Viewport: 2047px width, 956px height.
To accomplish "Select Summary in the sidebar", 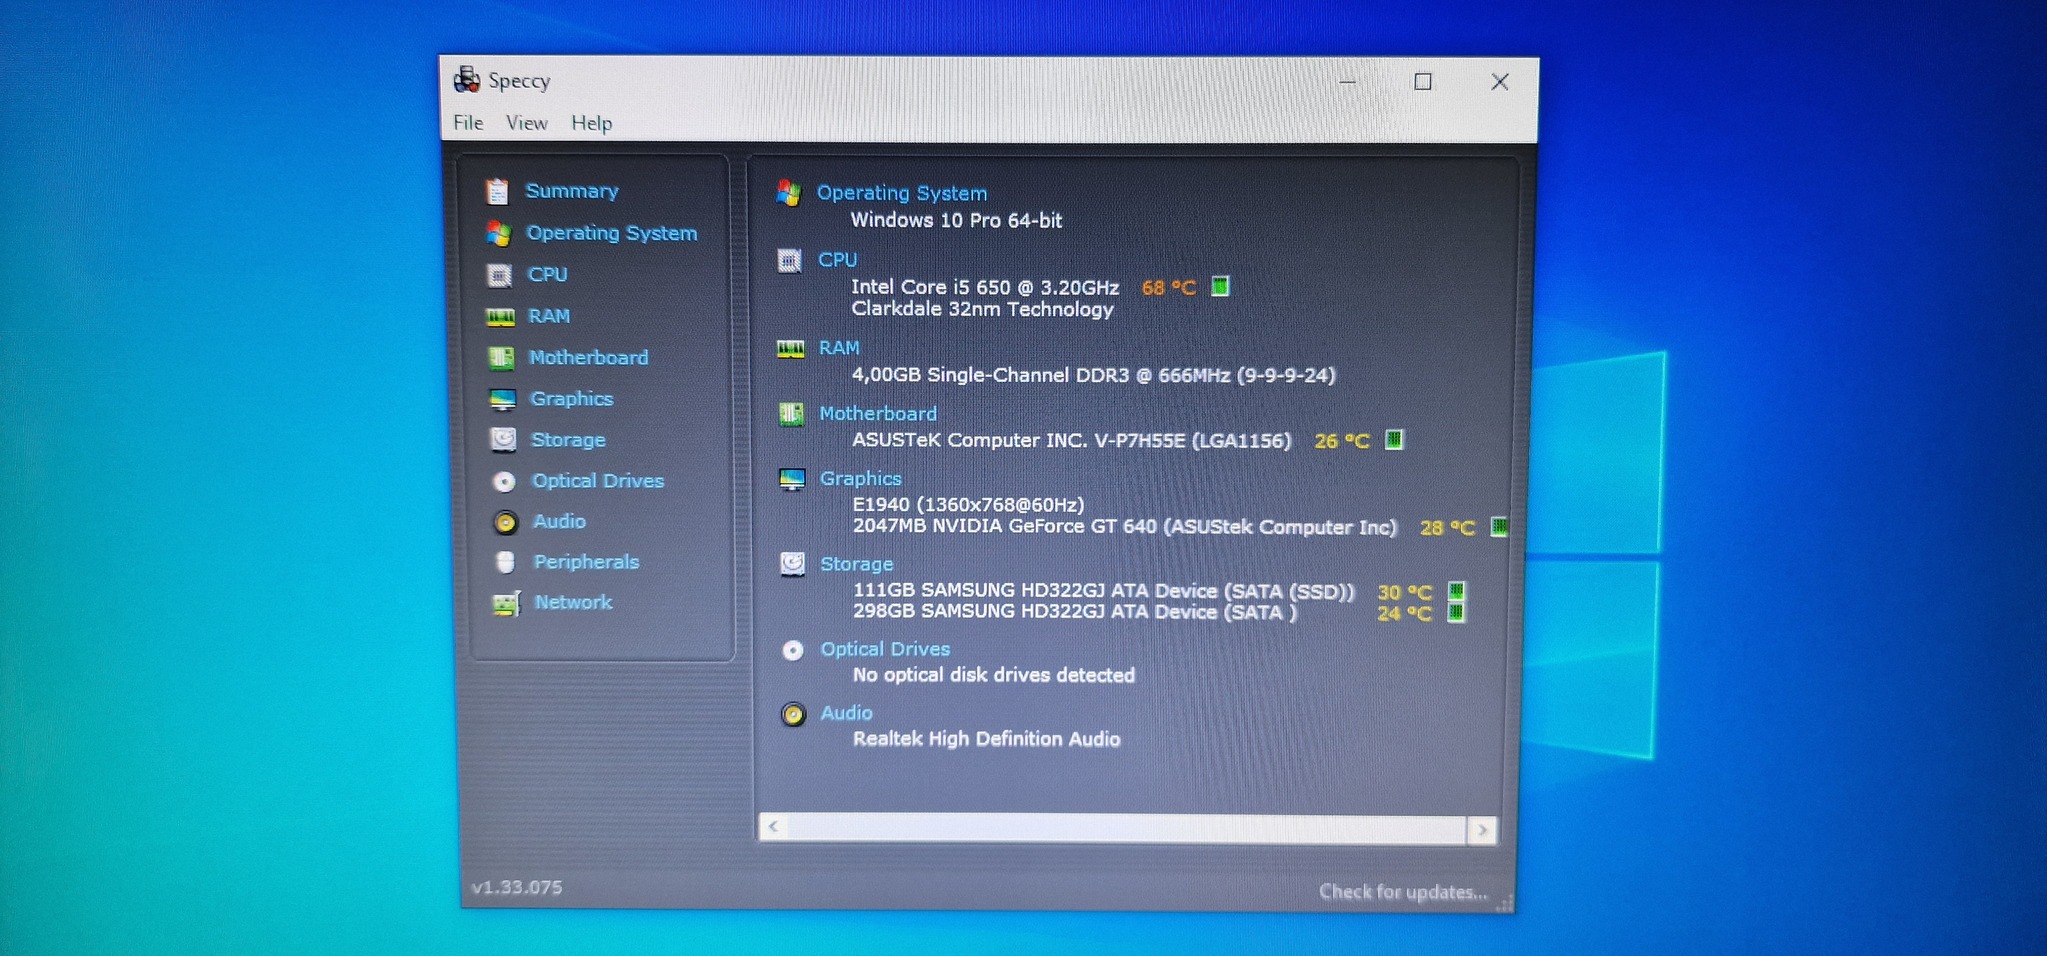I will point(572,191).
